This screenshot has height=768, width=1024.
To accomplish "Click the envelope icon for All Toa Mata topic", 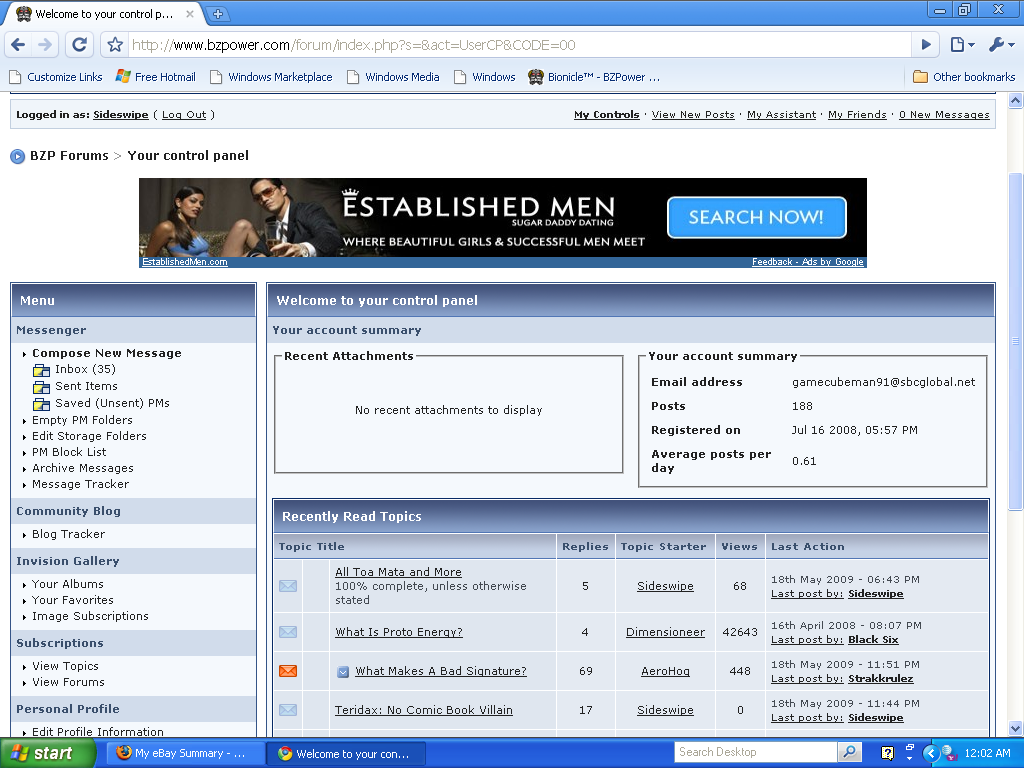I will [x=288, y=586].
